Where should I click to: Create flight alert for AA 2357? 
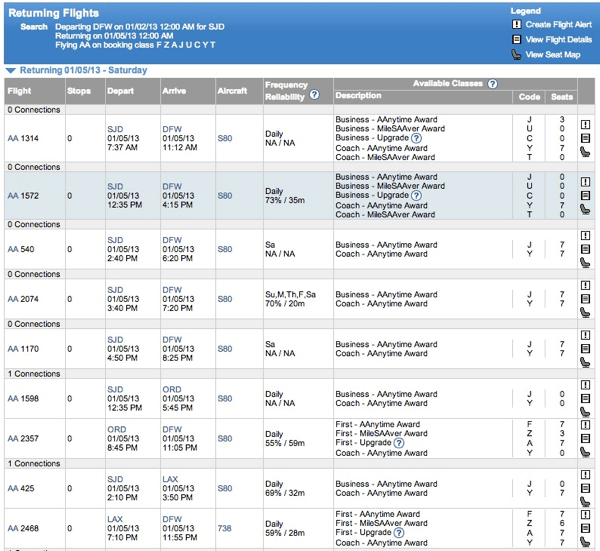[585, 425]
